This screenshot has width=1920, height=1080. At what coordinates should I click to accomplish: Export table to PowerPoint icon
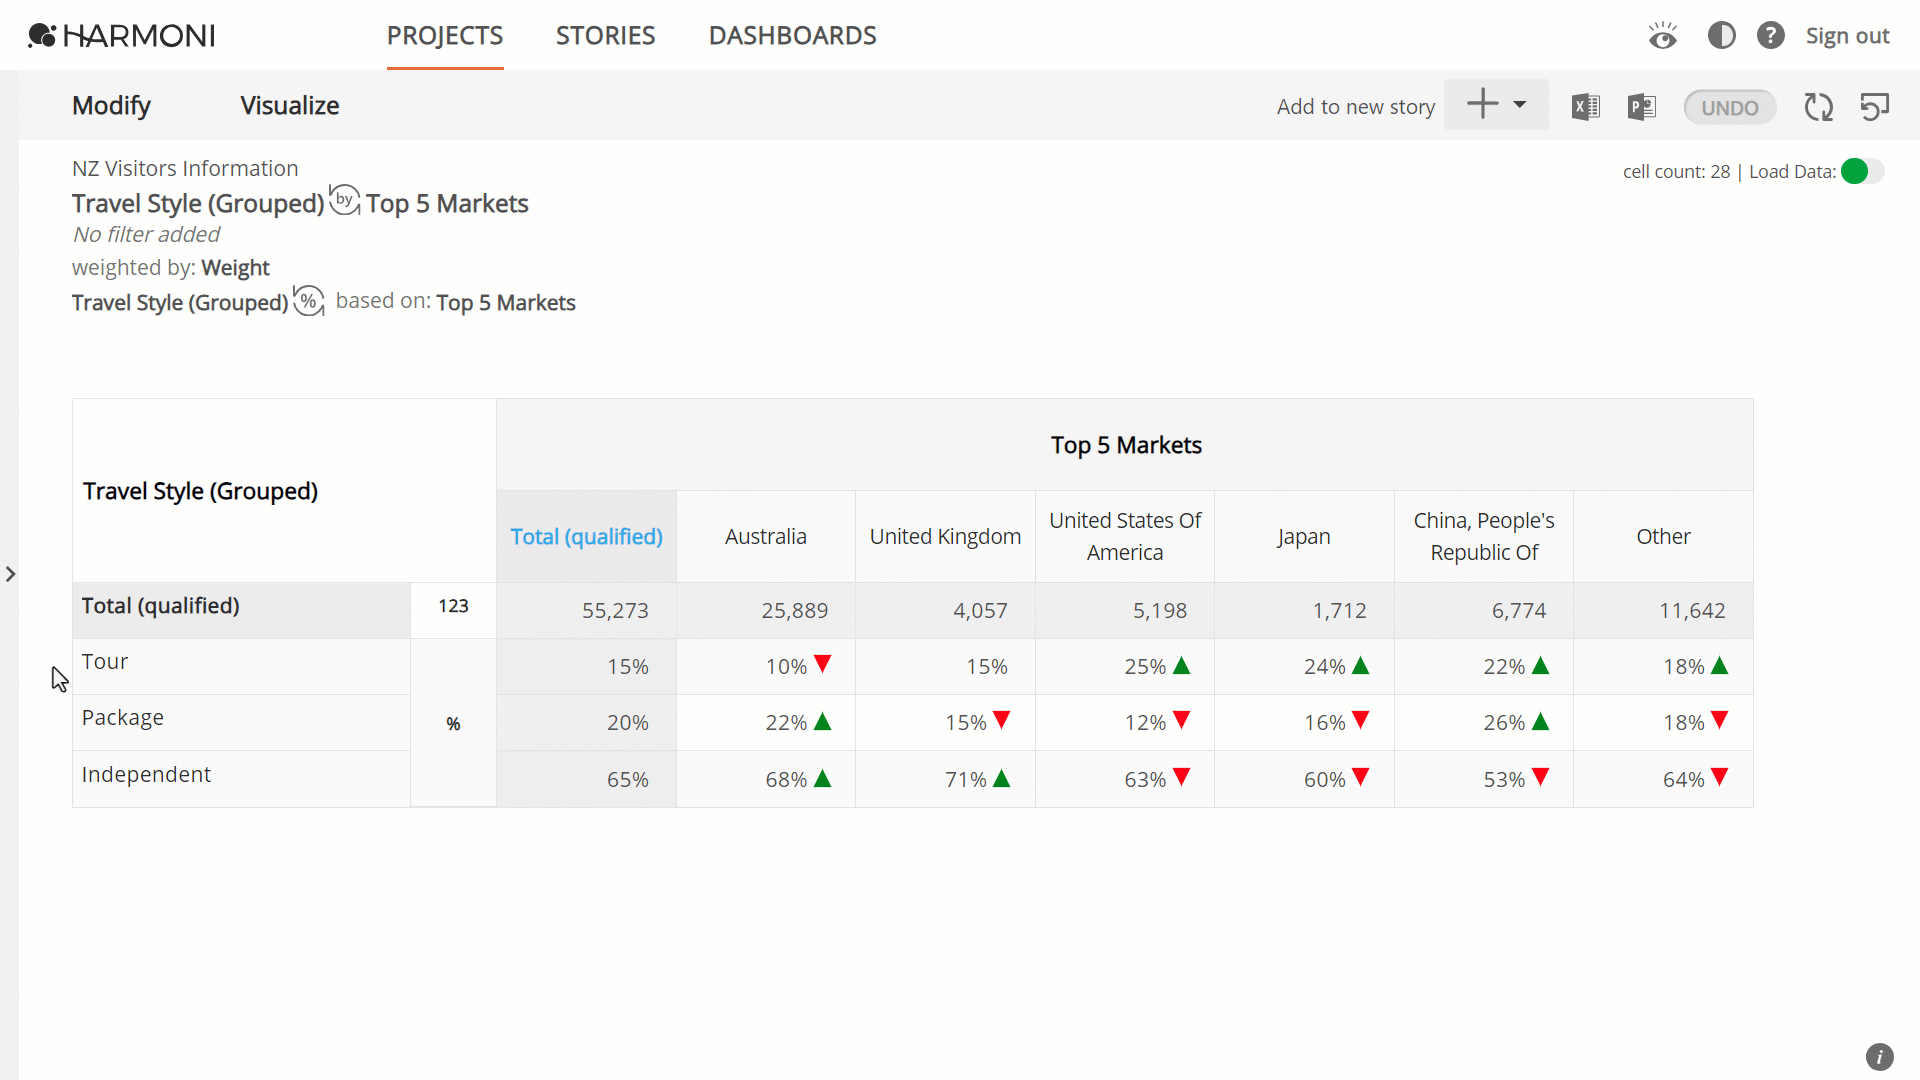pyautogui.click(x=1642, y=107)
